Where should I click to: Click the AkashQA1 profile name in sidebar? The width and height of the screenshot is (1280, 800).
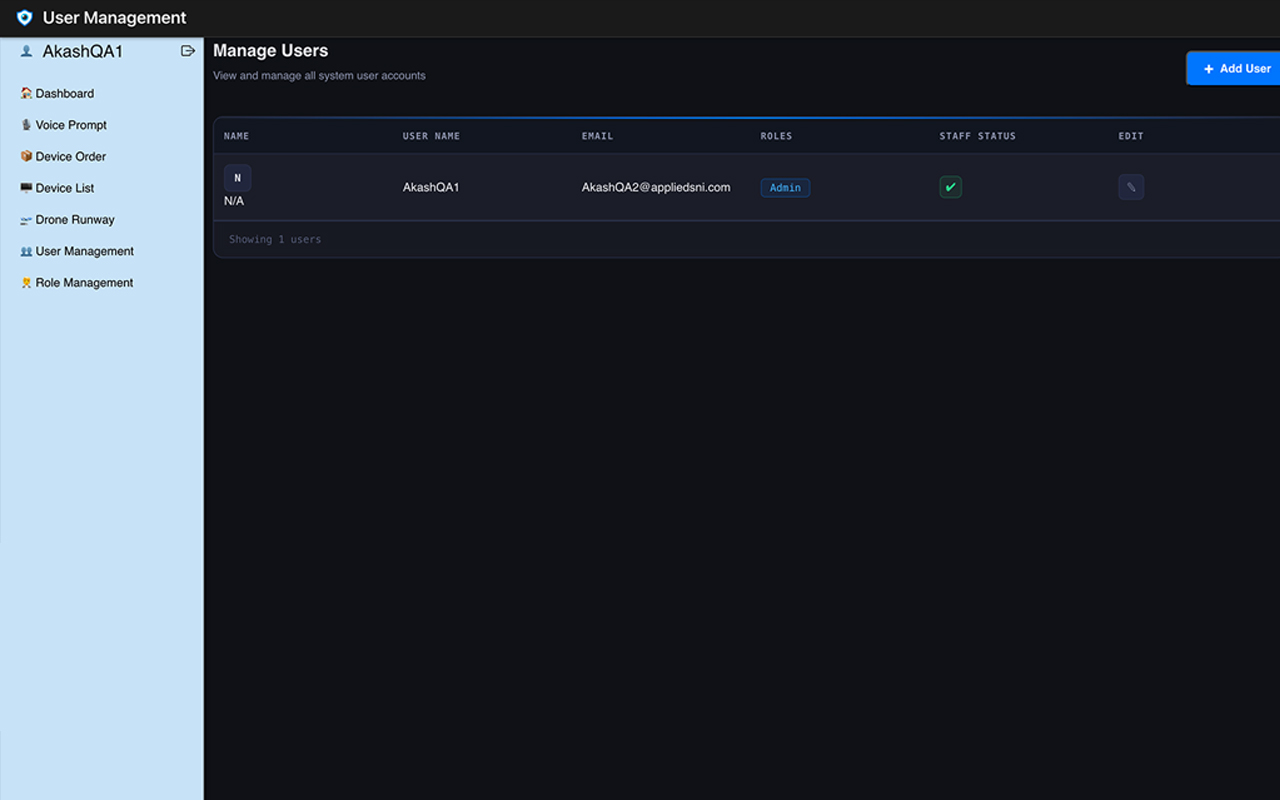pyautogui.click(x=82, y=51)
